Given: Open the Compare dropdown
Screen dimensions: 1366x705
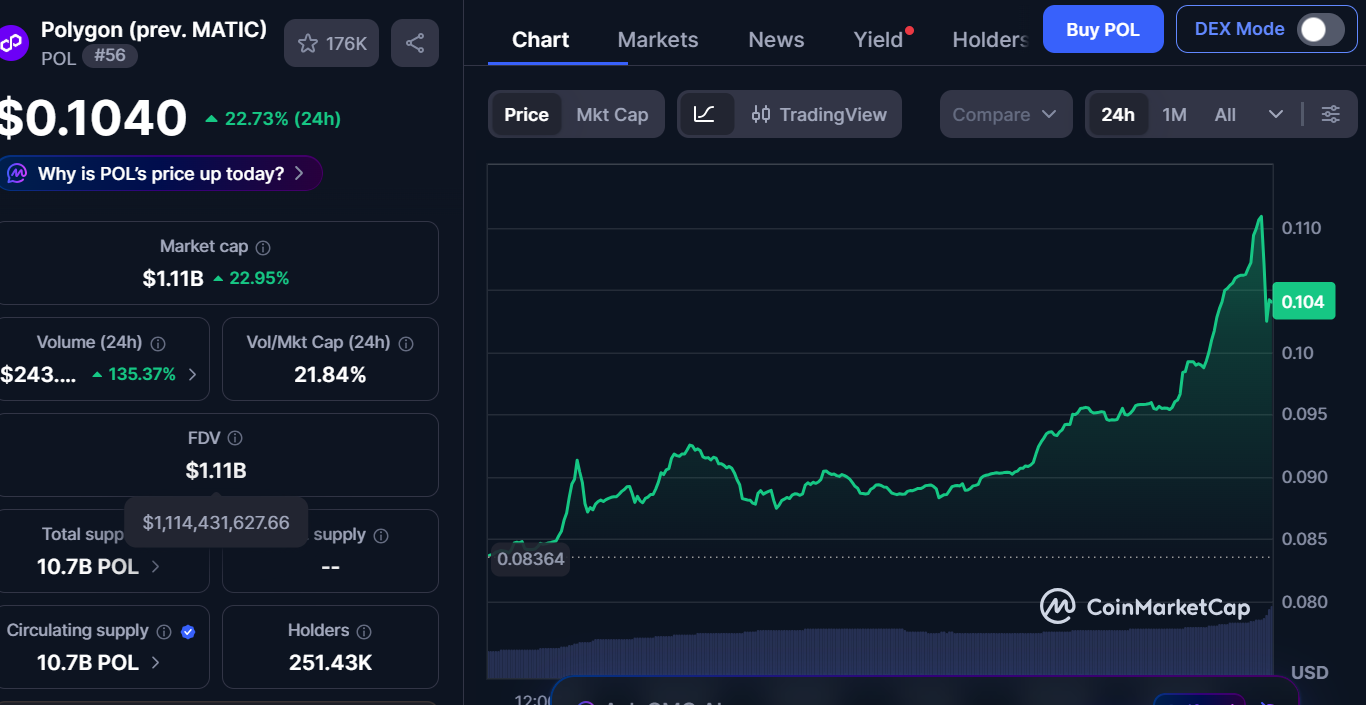Looking at the screenshot, I should point(1005,115).
